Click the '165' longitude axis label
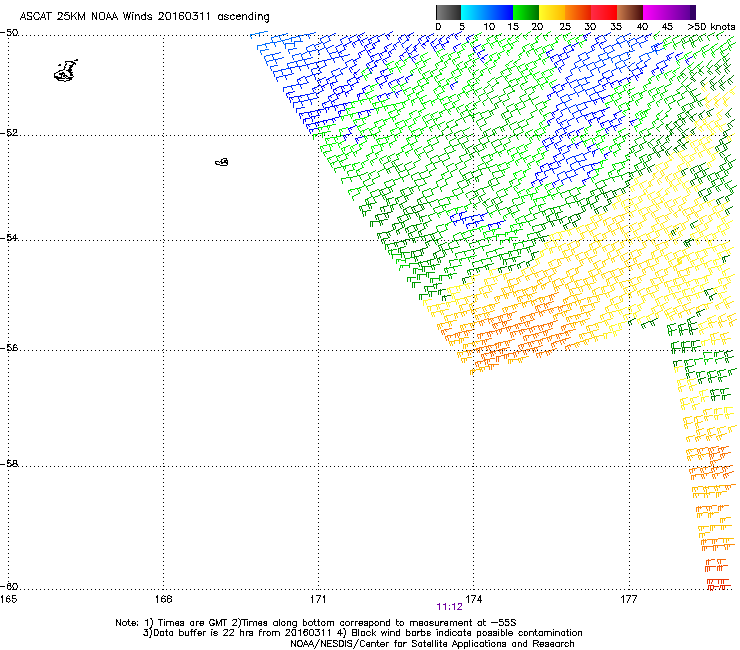This screenshot has width=740, height=650. [x=8, y=599]
